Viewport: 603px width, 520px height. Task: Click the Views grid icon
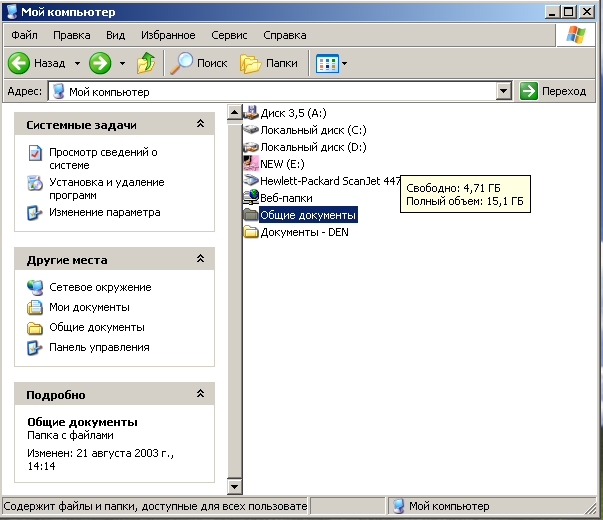click(327, 63)
